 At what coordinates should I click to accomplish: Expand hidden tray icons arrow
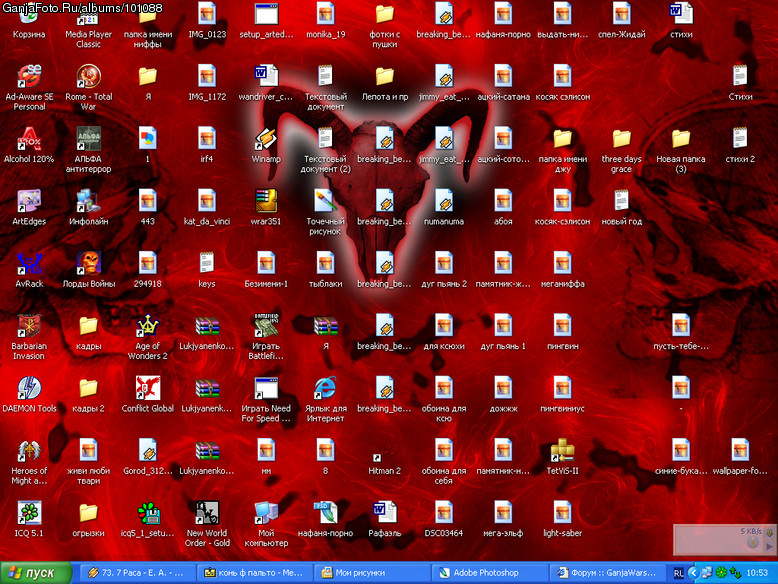[694, 573]
